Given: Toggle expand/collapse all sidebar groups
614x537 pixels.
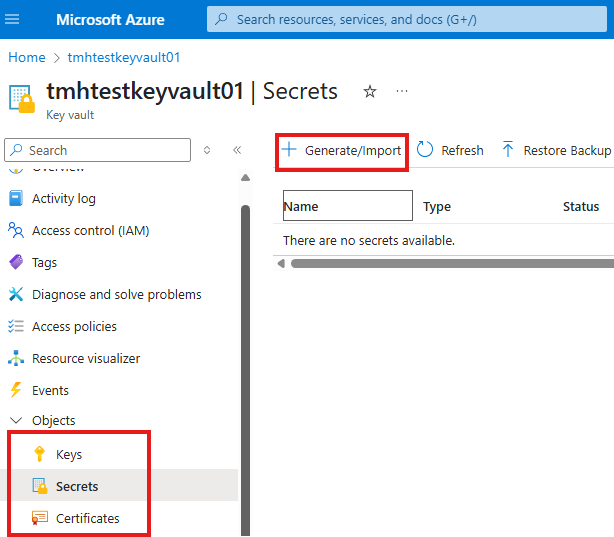Looking at the screenshot, I should pos(207,150).
